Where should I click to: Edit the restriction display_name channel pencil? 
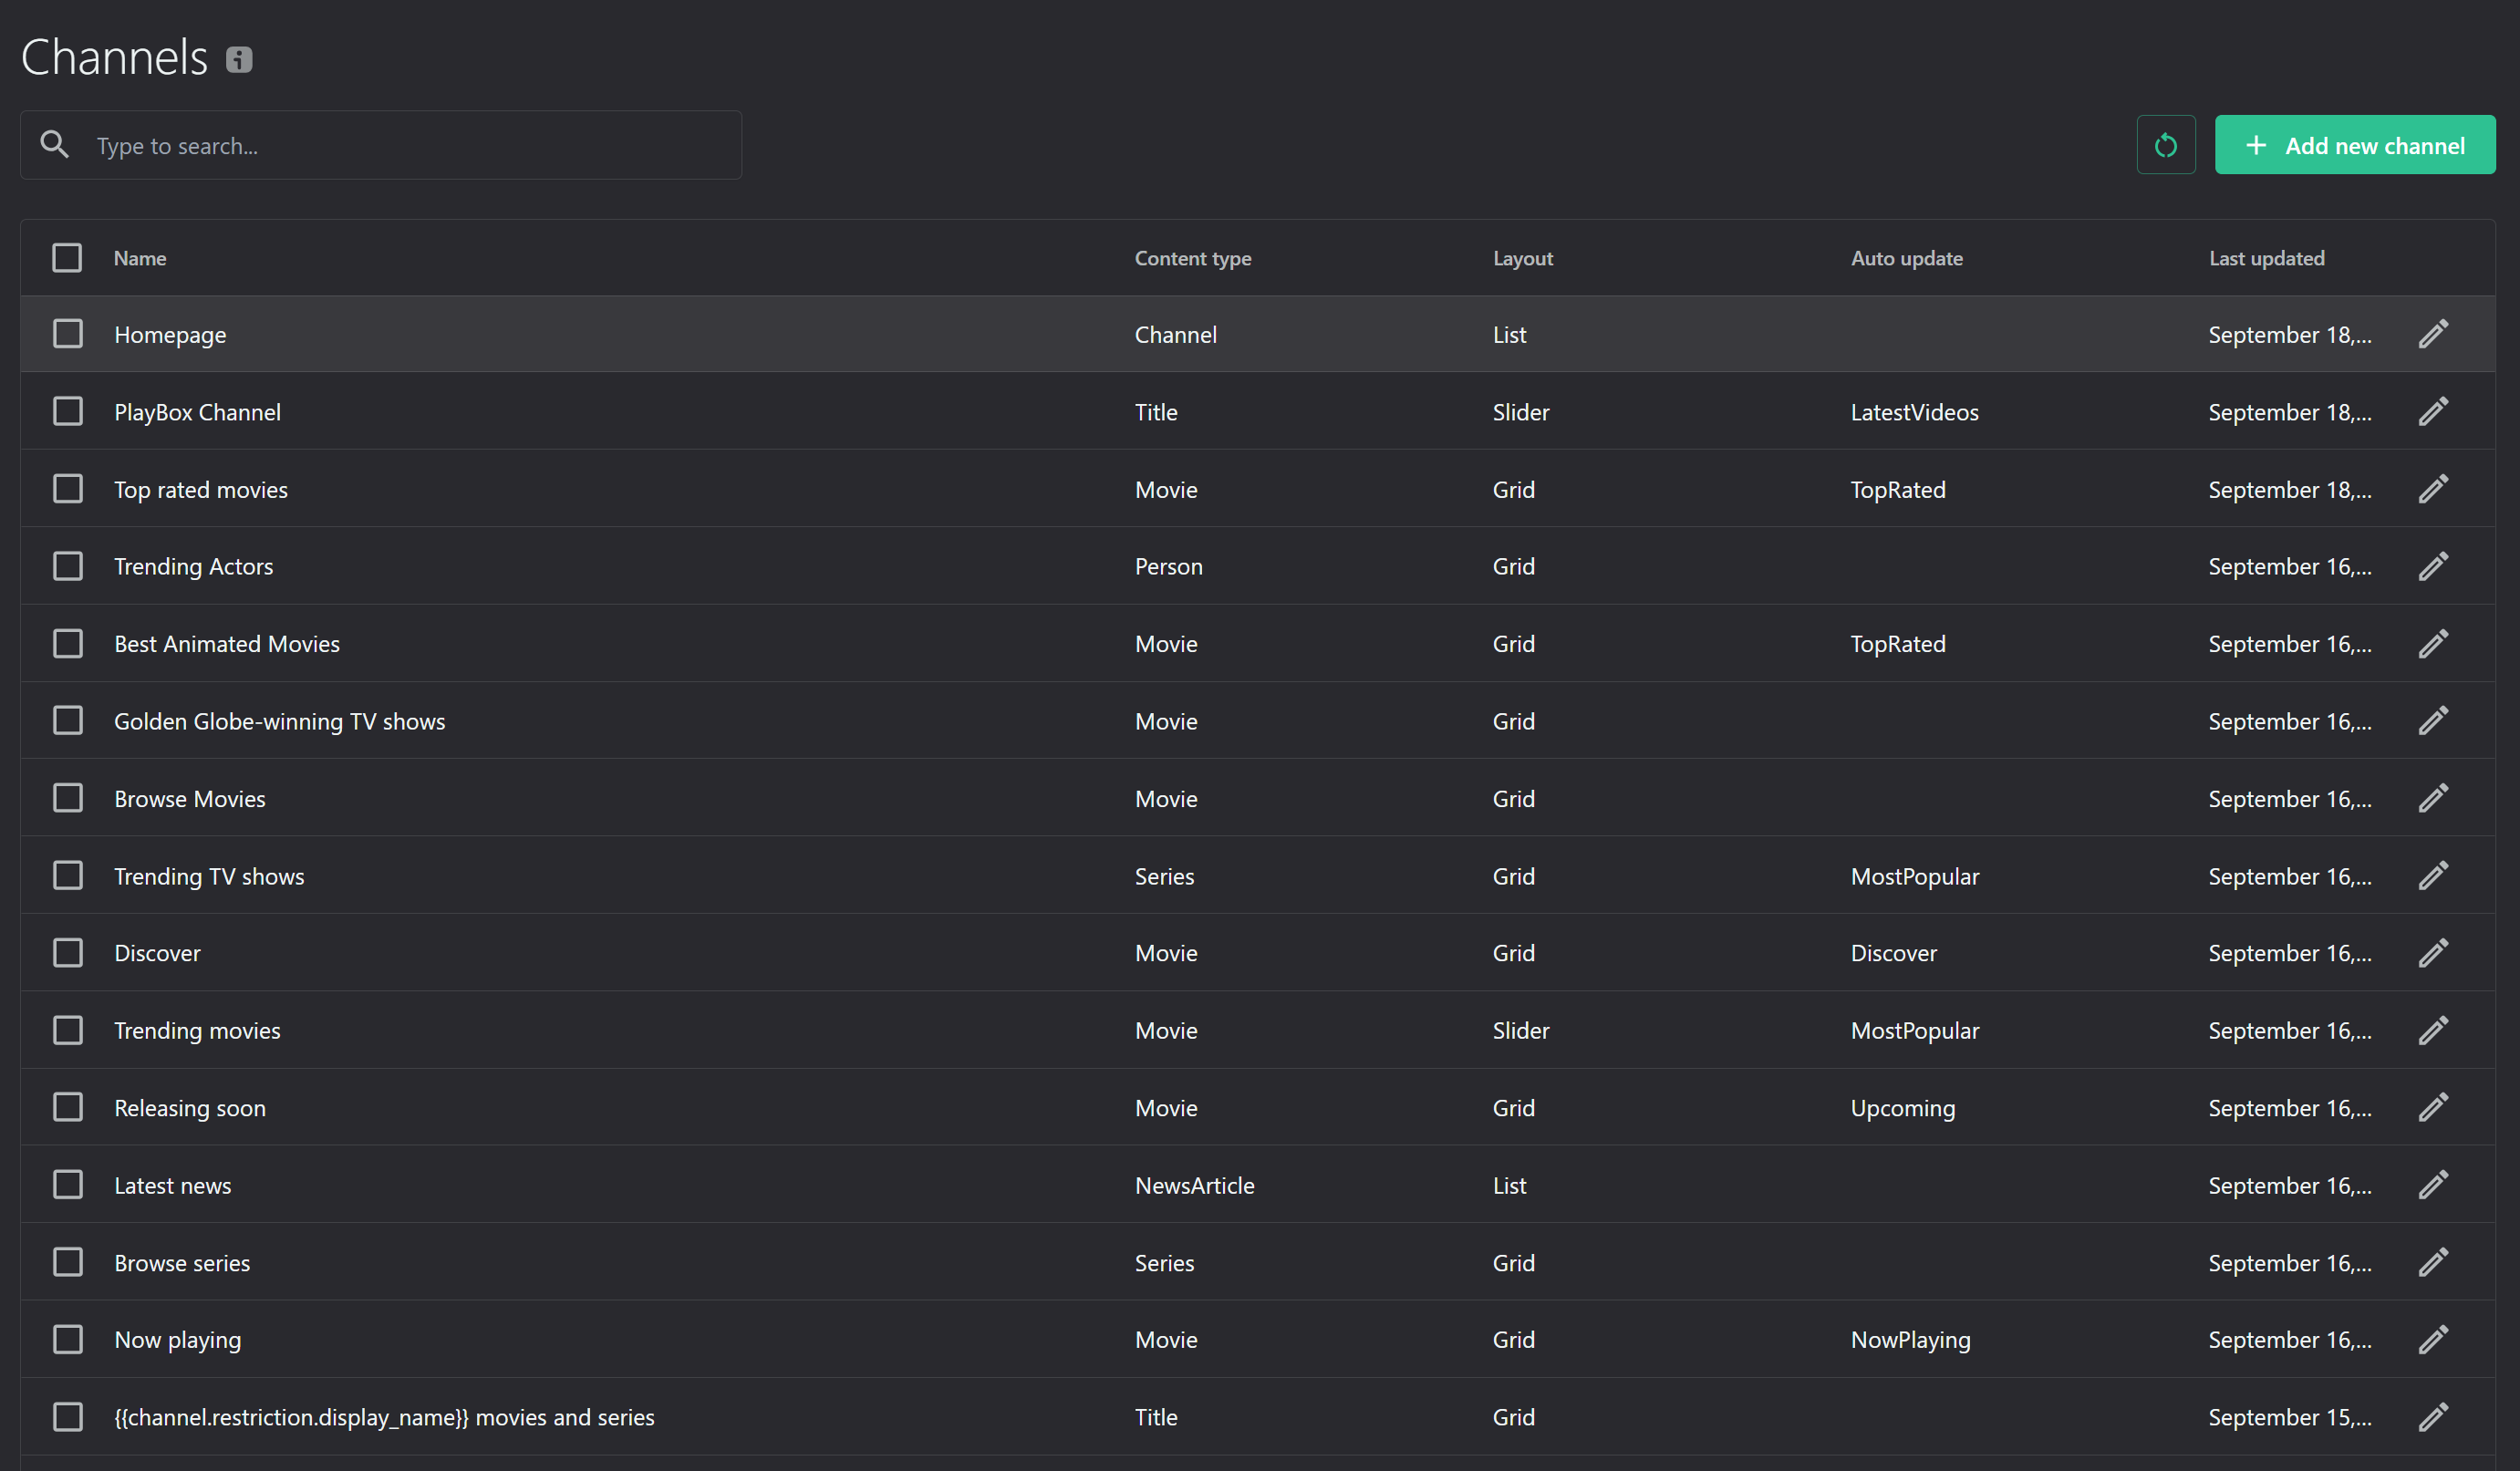(x=2433, y=1417)
